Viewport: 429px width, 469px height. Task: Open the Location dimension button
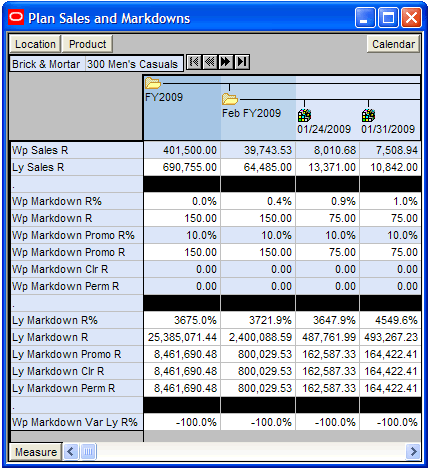[x=35, y=44]
